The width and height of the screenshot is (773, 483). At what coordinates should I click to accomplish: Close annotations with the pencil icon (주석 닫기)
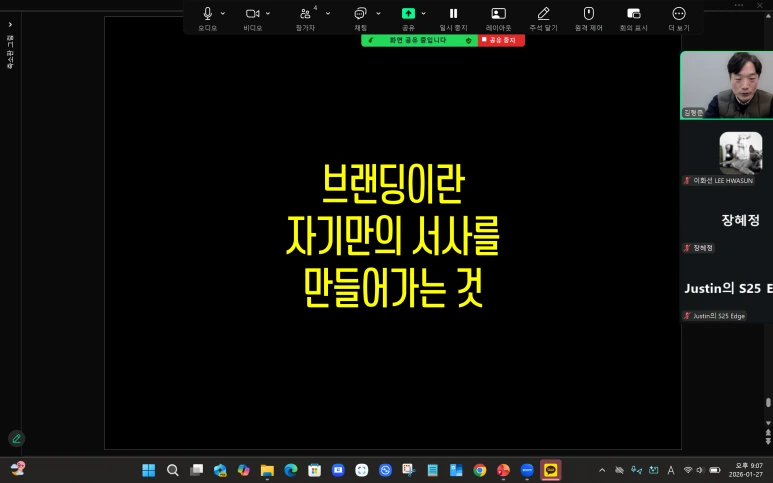543,13
